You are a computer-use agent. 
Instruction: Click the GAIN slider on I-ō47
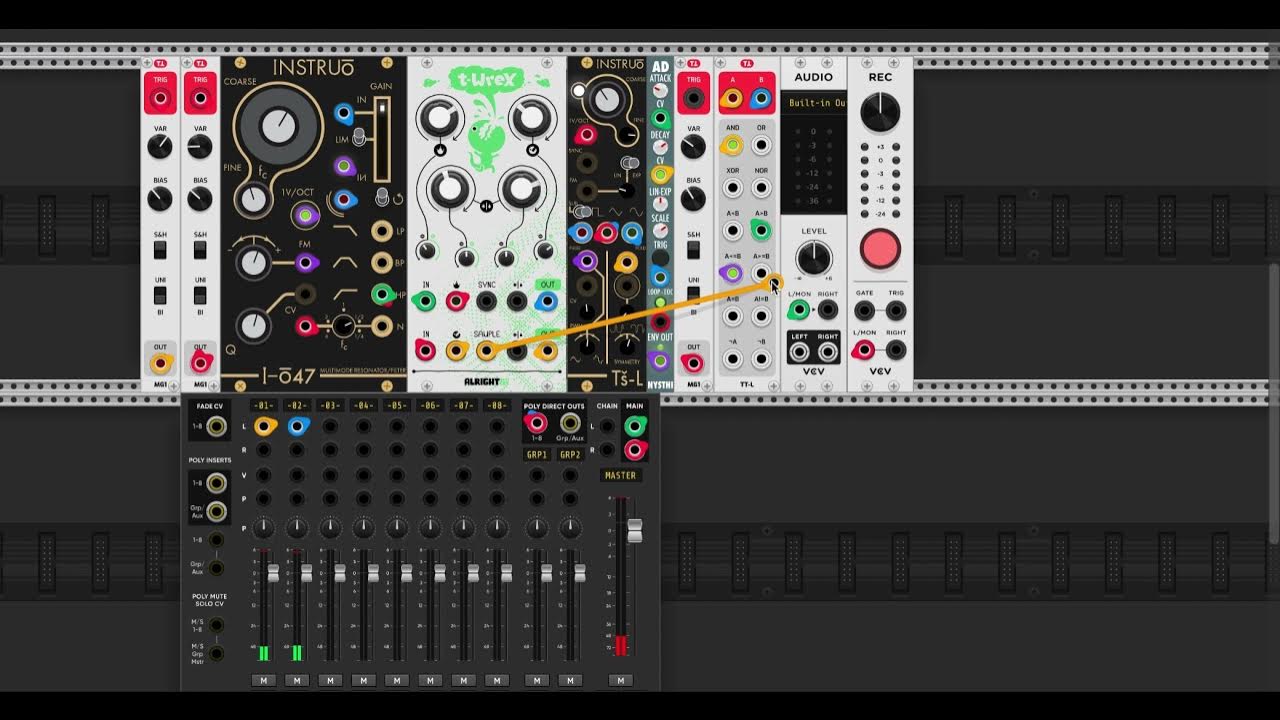(381, 140)
